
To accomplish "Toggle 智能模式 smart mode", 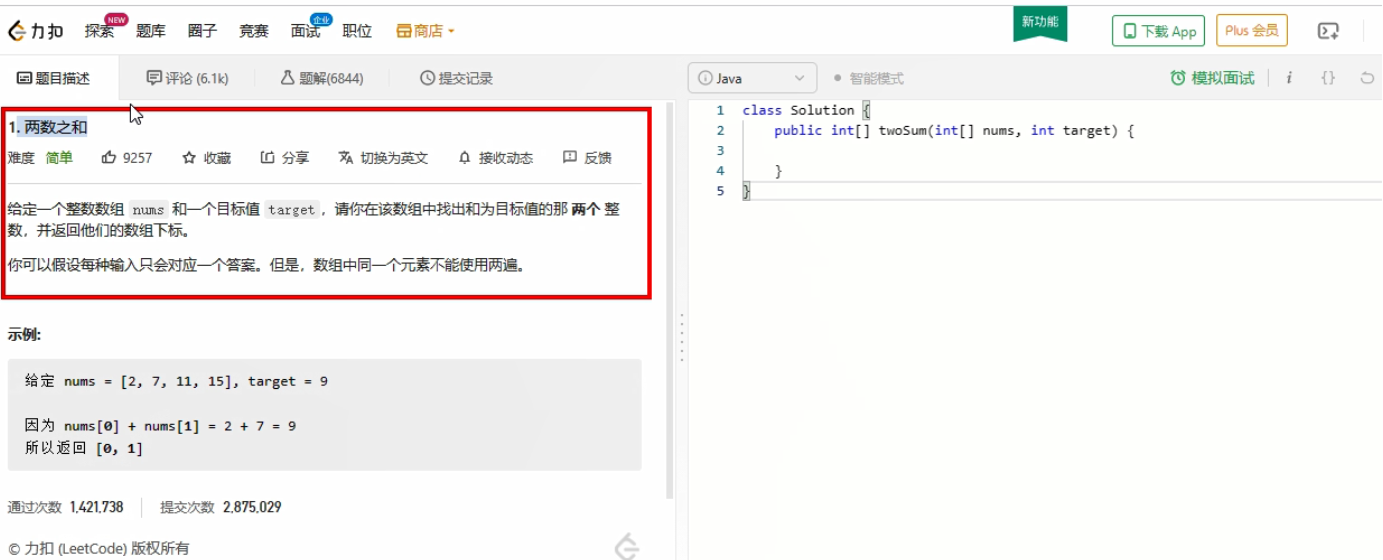I will 868,78.
